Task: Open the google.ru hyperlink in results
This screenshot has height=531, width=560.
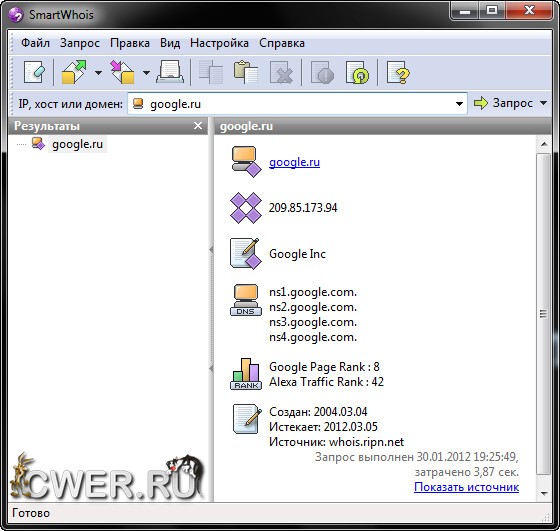Action: 294,162
